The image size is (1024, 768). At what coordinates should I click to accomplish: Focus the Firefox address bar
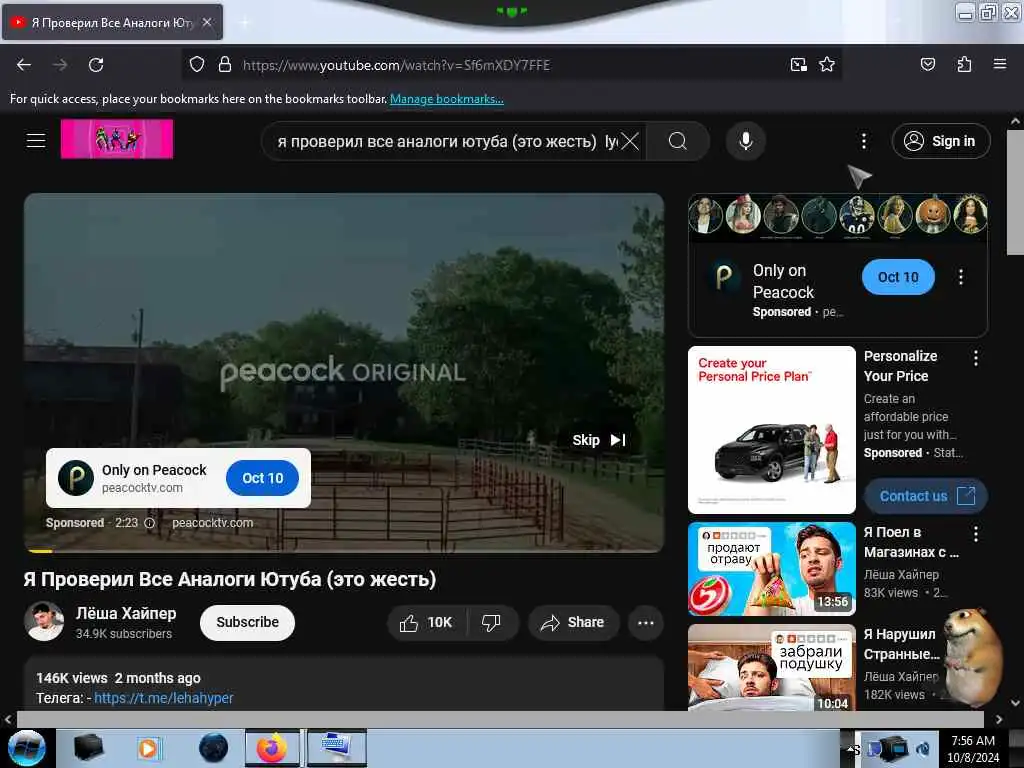(509, 65)
